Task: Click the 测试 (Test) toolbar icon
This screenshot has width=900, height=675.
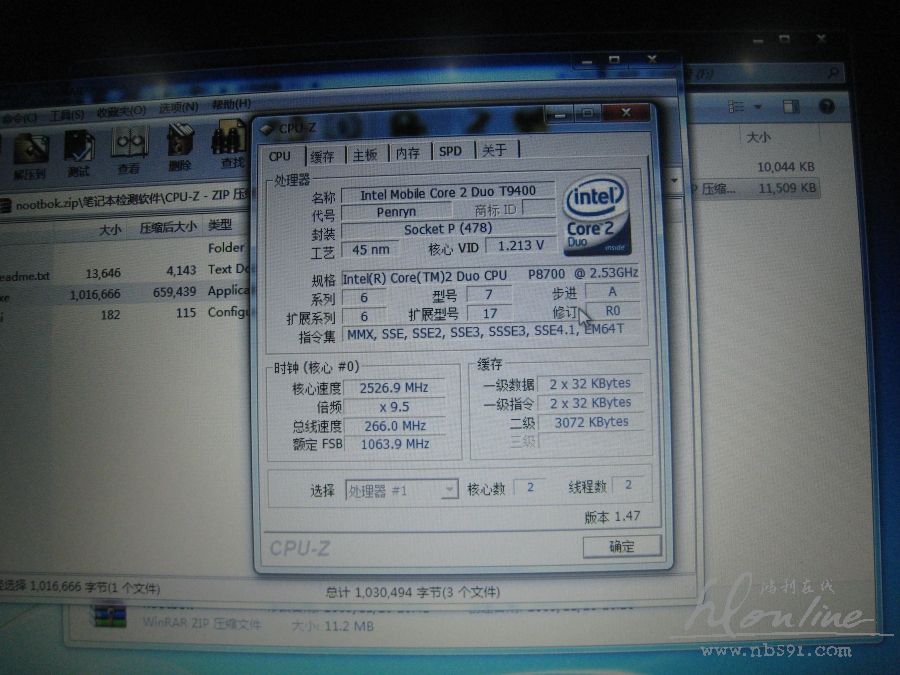Action: tap(79, 152)
